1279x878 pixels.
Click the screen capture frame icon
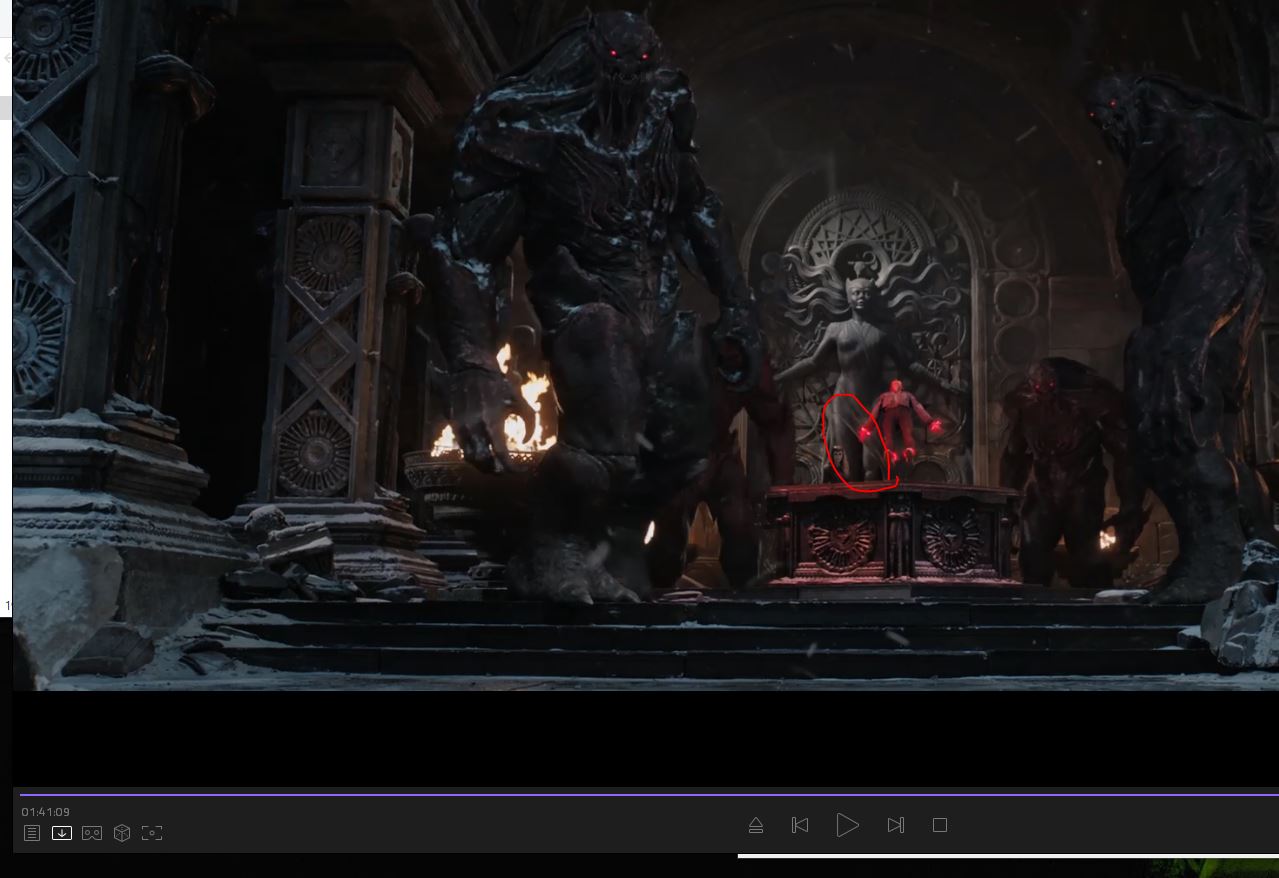click(152, 833)
